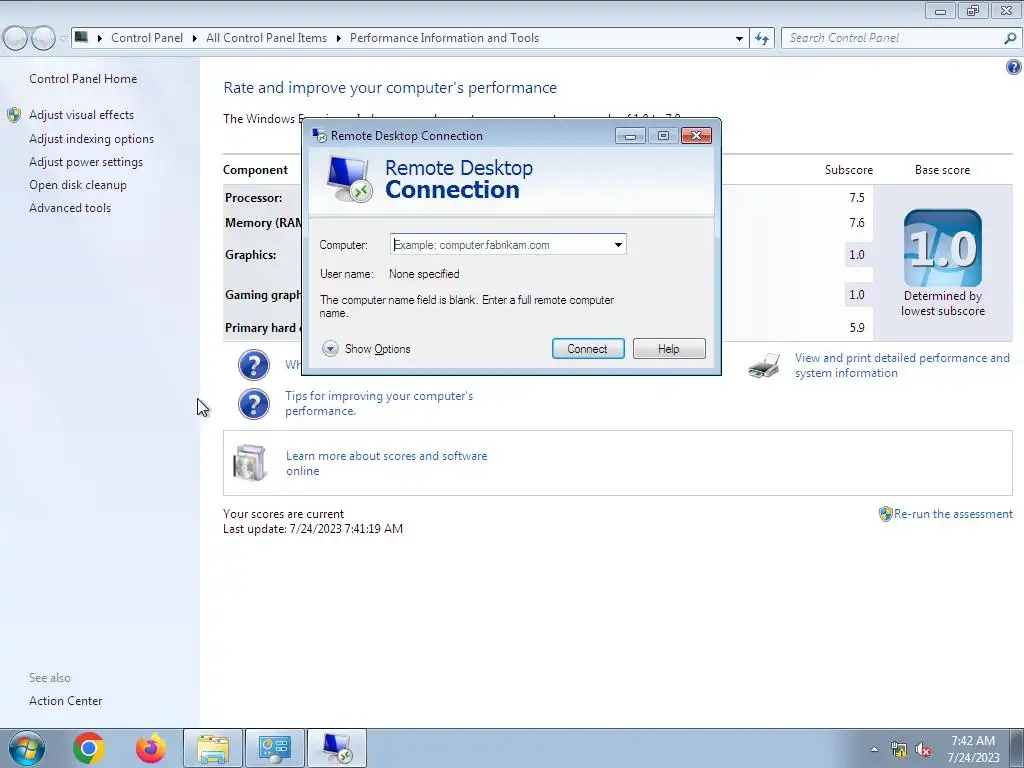Minimize the Remote Desktop Connection dialog
The height and width of the screenshot is (768, 1024).
(x=630, y=136)
